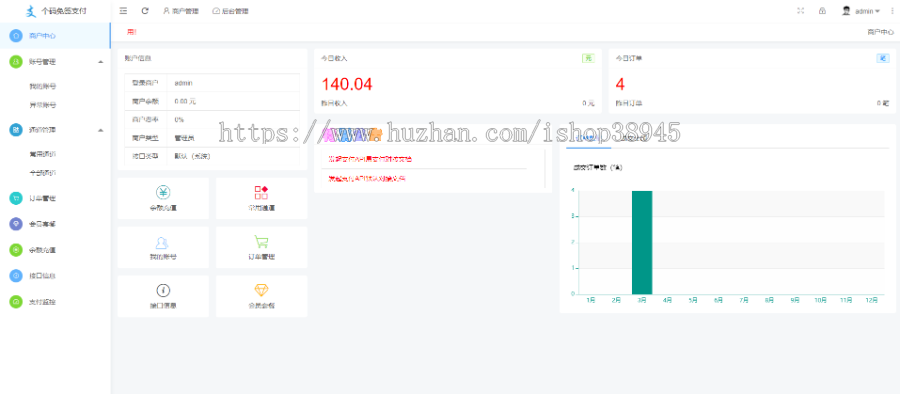Viewport: 900px width, 394px height.
Task: Click the vertical three-dots more icon
Action: click(893, 11)
